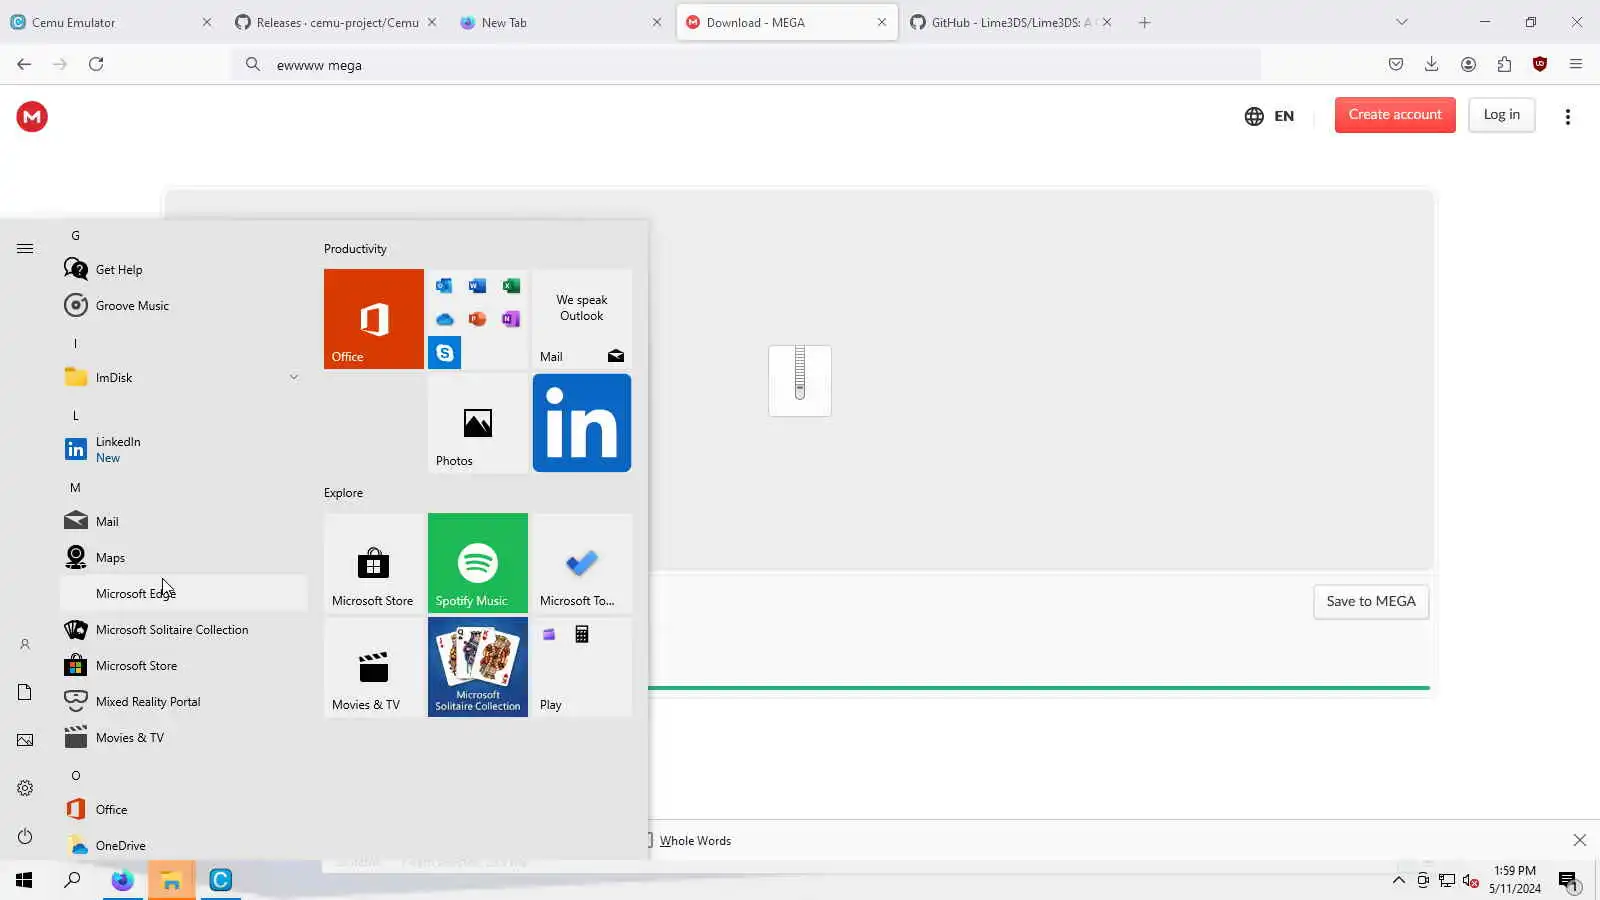The height and width of the screenshot is (900, 1600).
Task: Launch Office from the app list
Action: tap(184, 809)
